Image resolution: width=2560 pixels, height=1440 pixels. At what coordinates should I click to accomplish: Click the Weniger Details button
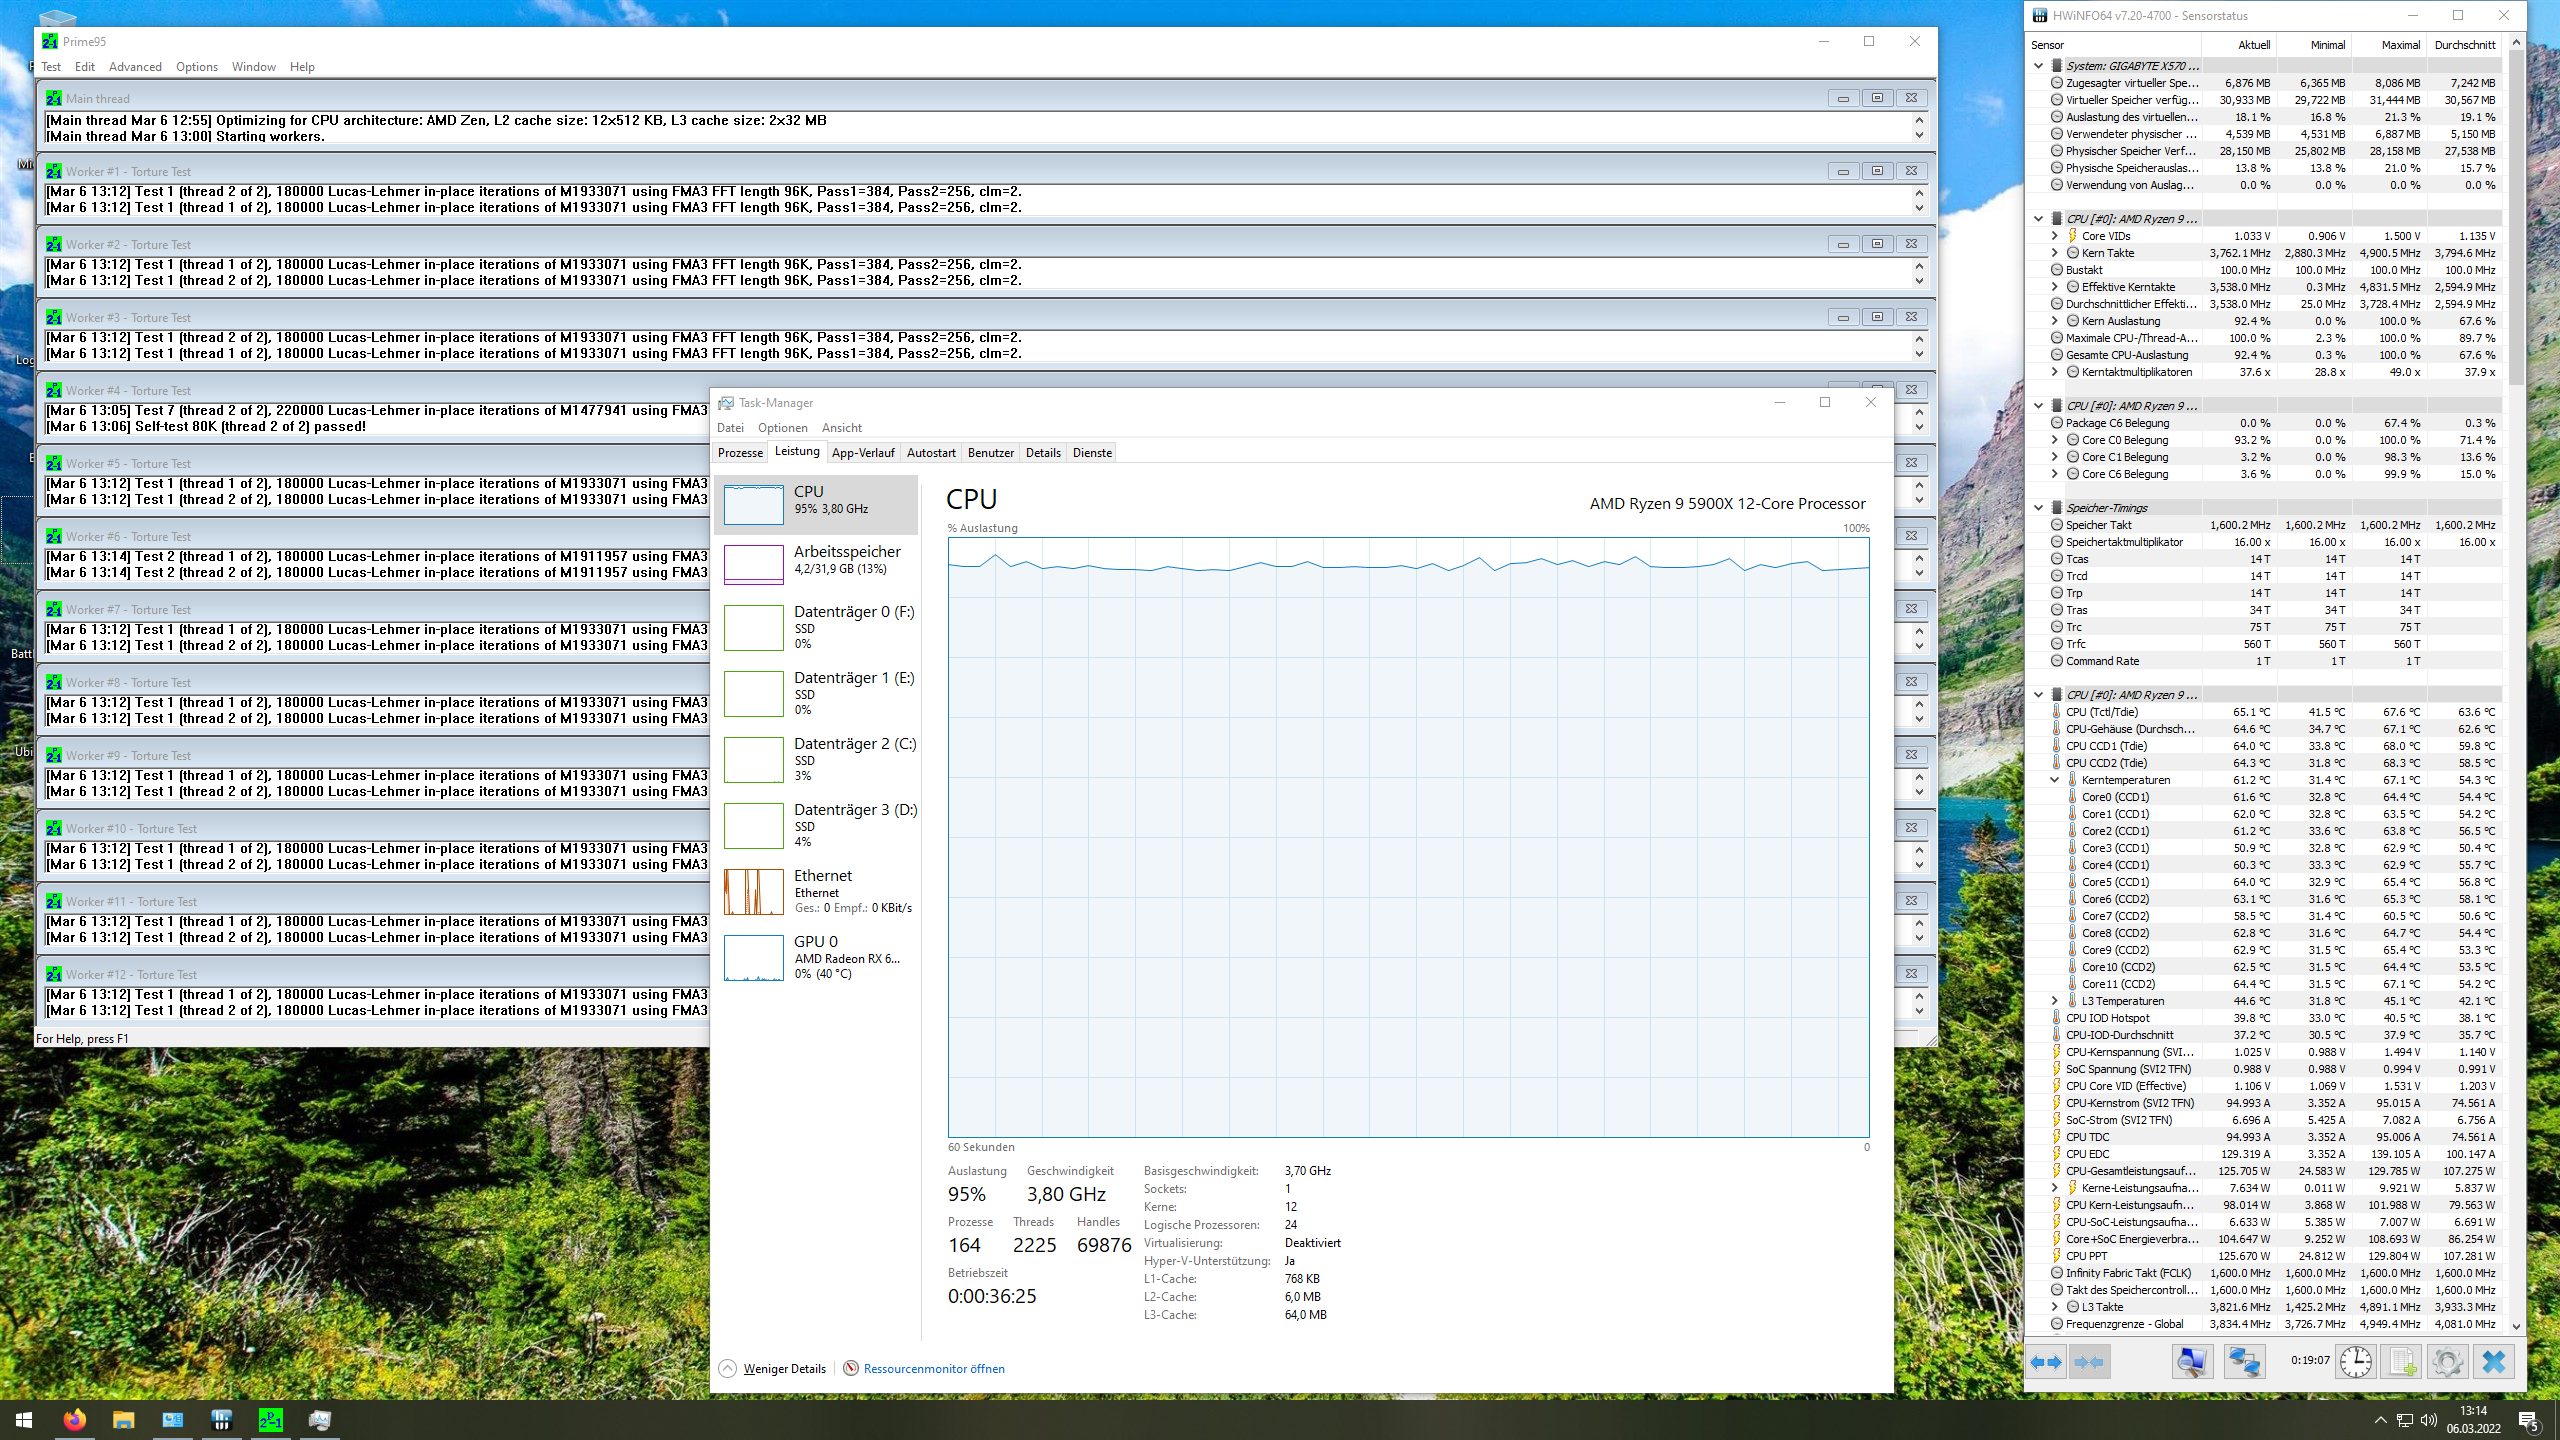point(784,1369)
